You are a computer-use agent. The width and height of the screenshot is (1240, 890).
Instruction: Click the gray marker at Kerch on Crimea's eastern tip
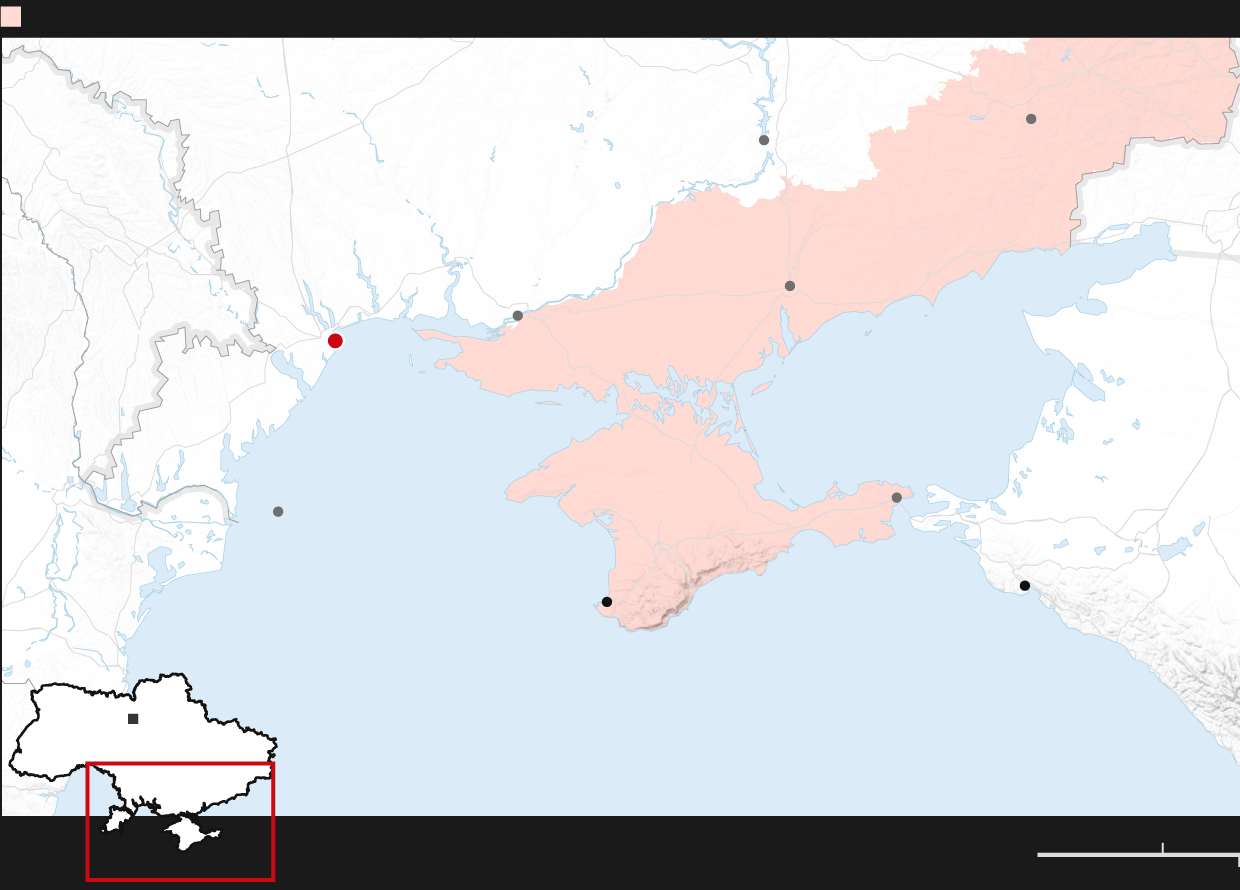897,498
